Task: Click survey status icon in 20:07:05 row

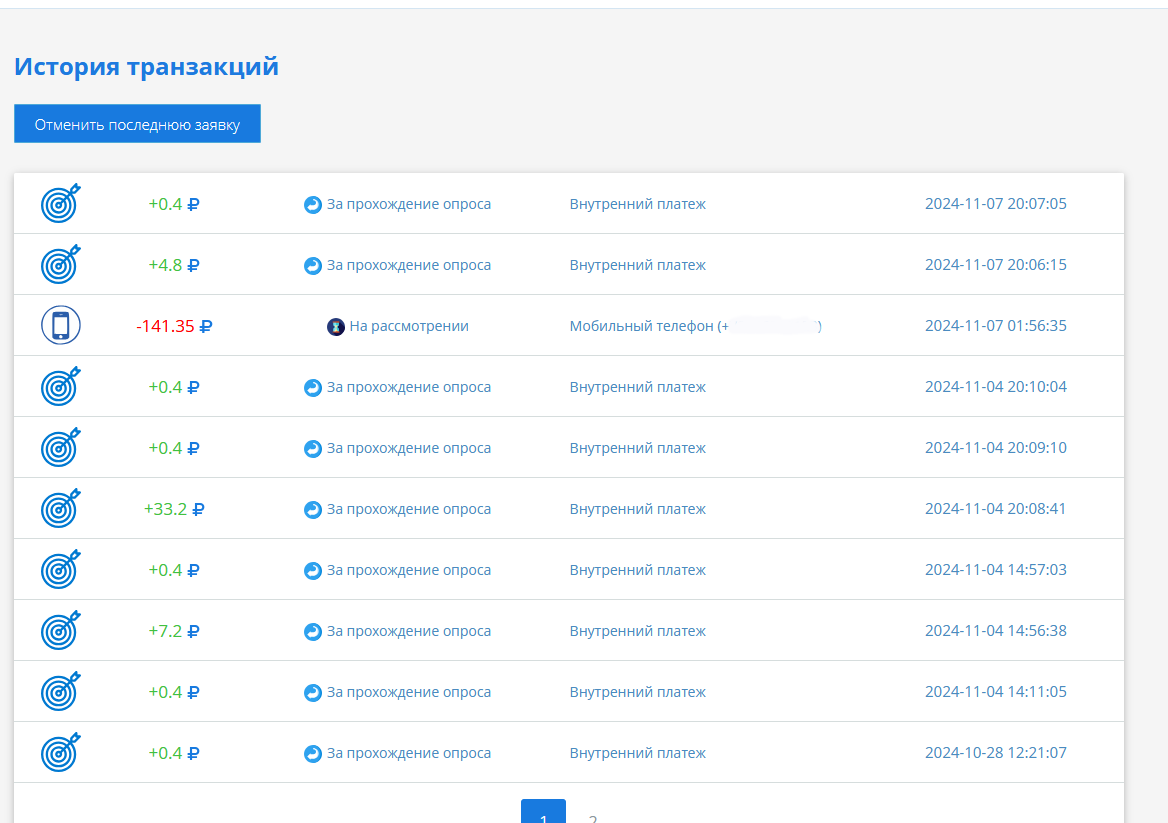Action: click(x=313, y=204)
